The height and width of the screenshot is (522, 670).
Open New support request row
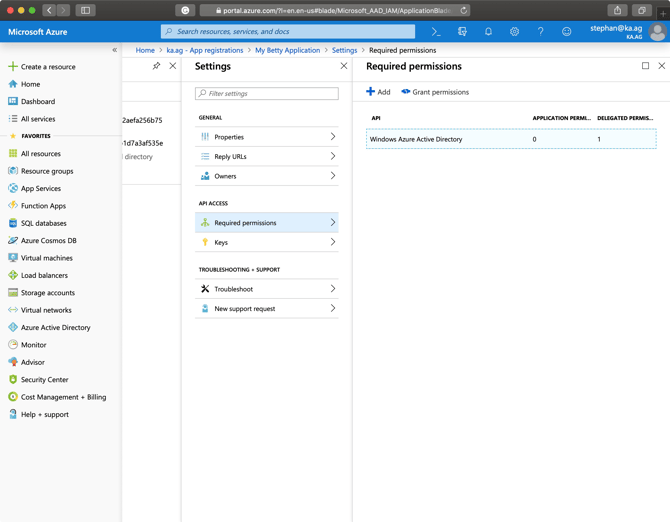point(267,308)
